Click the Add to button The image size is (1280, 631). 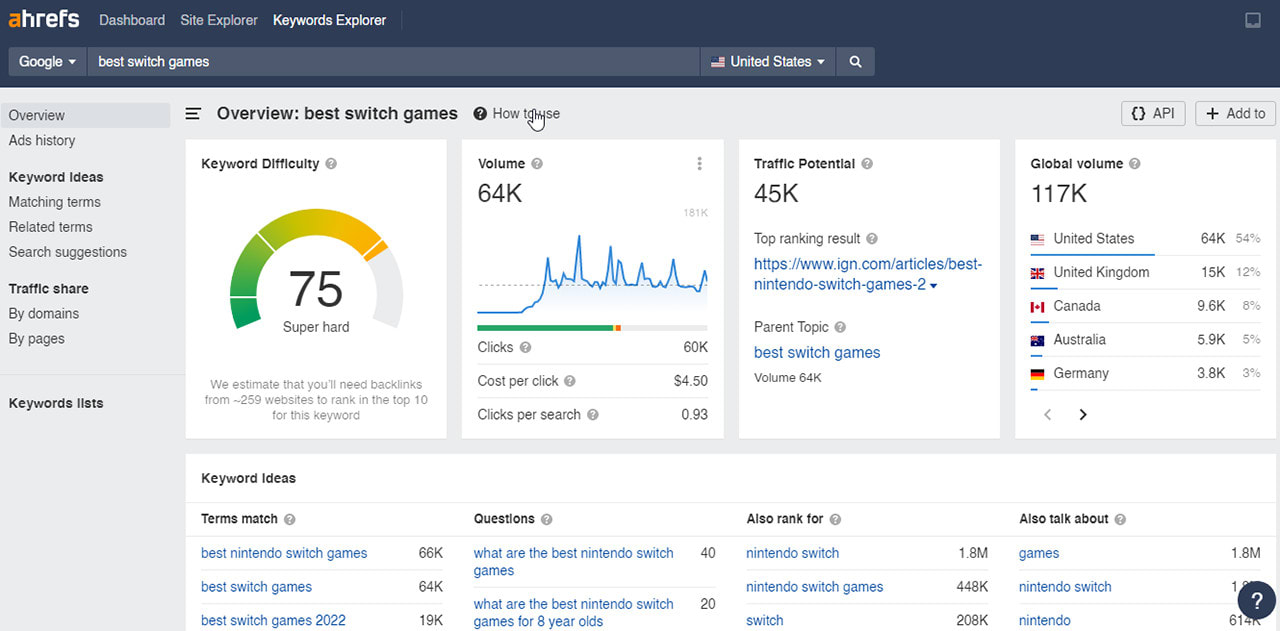pyautogui.click(x=1235, y=113)
